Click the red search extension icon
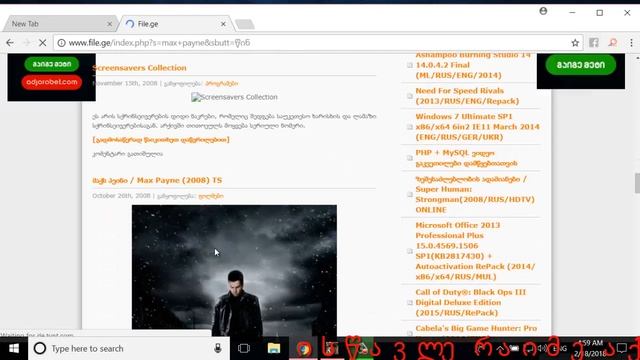This screenshot has height=360, width=640. 613,42
